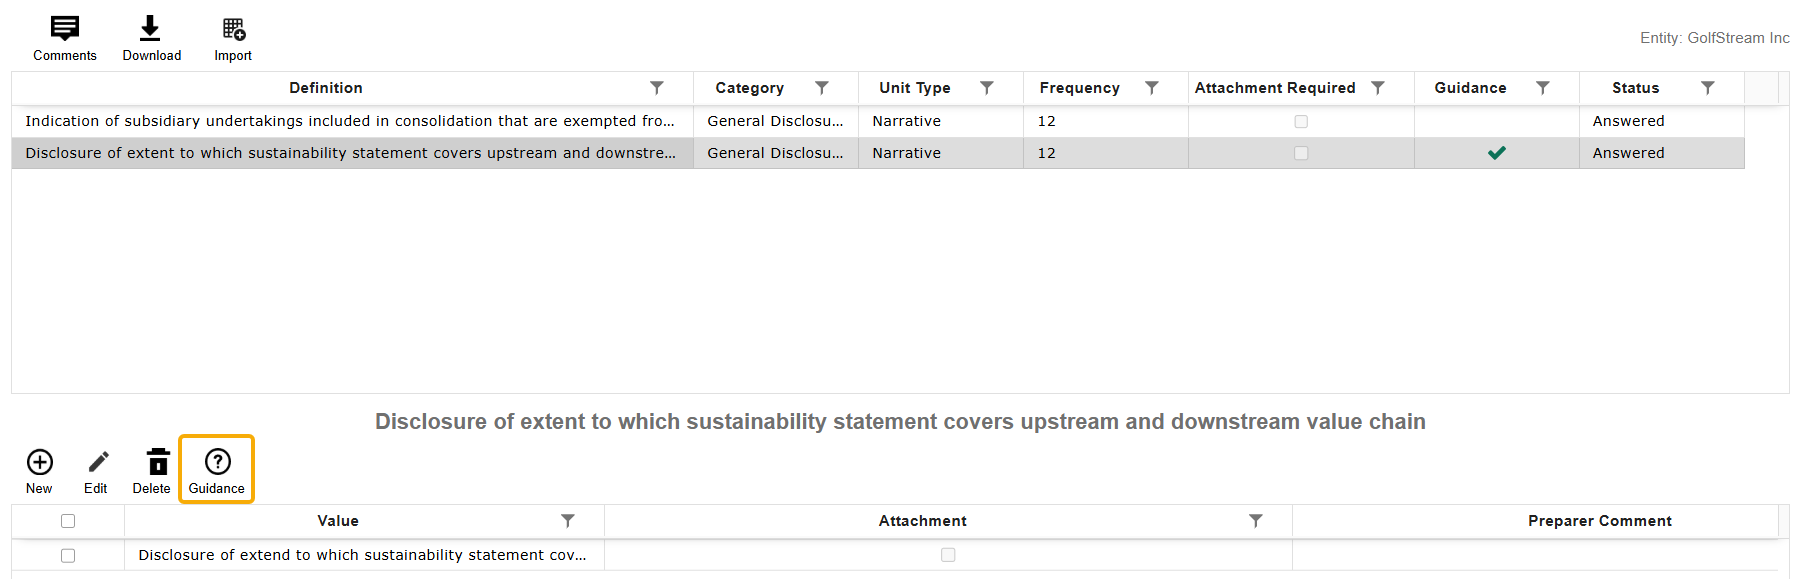Click the Download toolbar icon

tap(151, 39)
